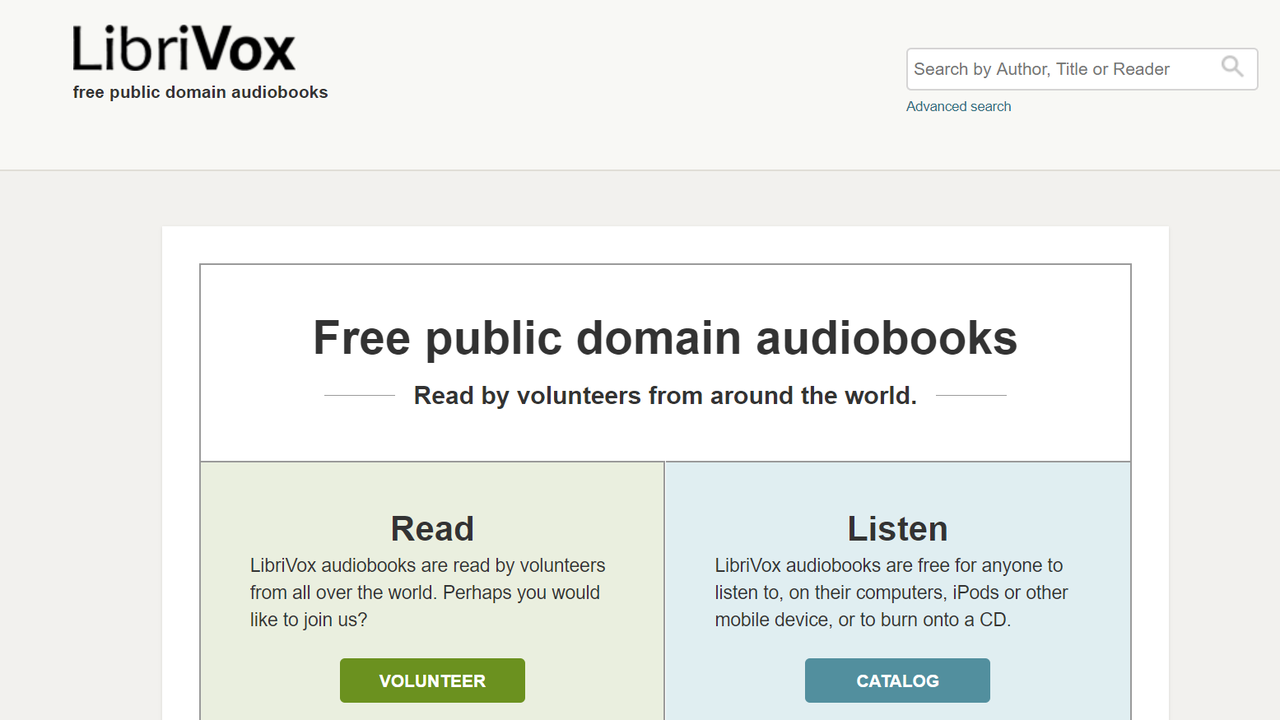Open the LibriVox logo homepage link
Screen dimensions: 1280x720
point(184,49)
